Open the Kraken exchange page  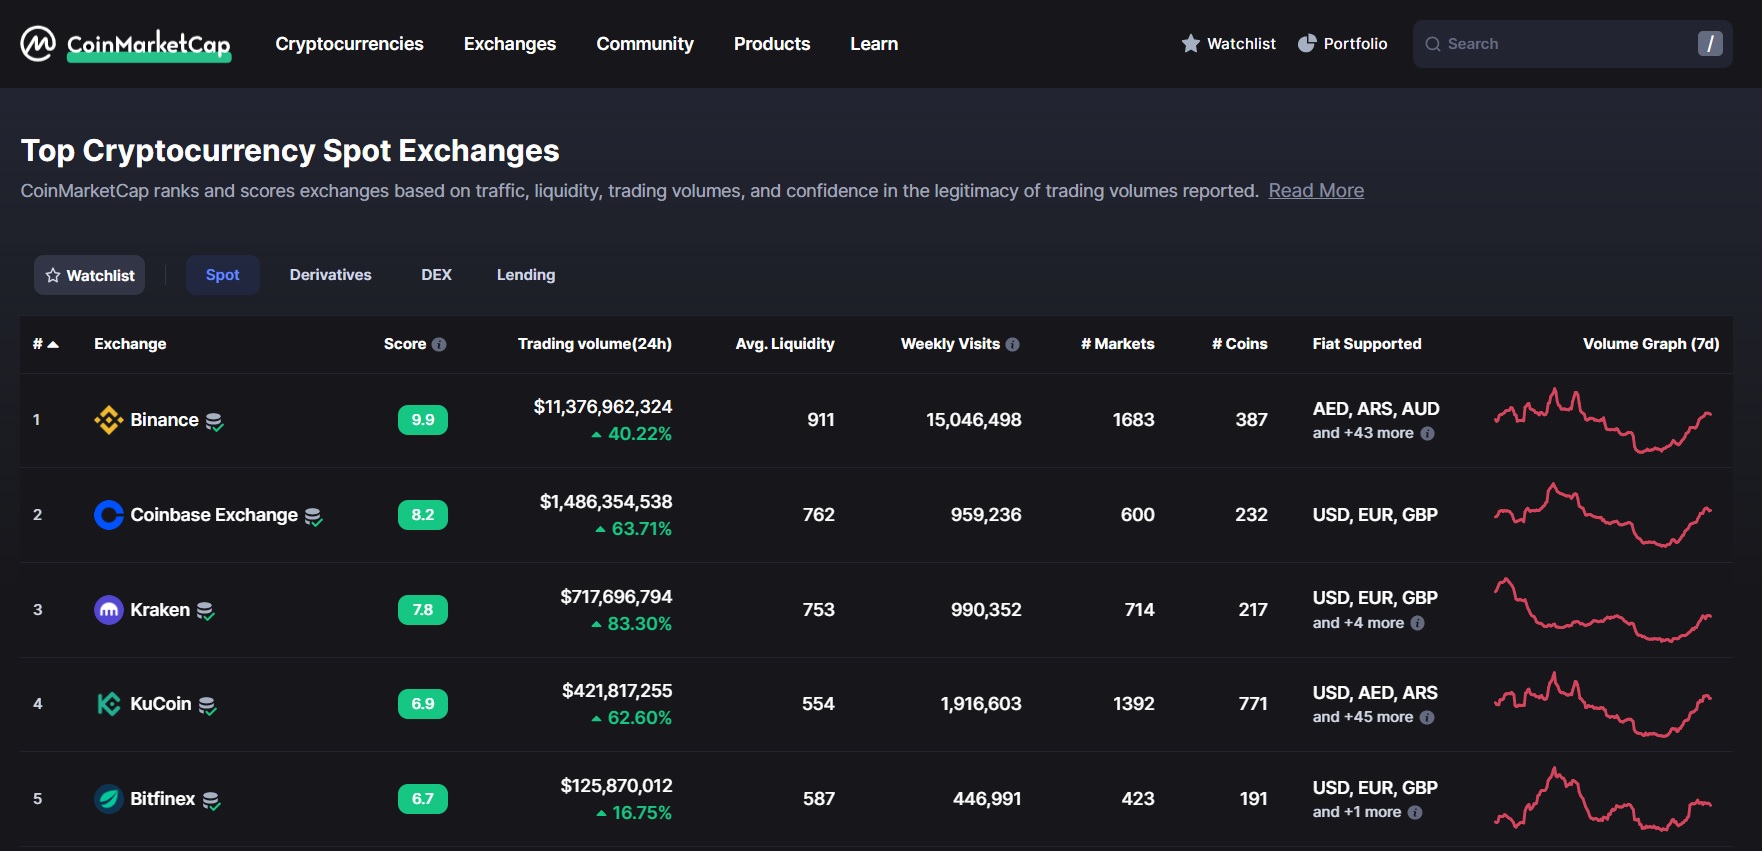pos(160,610)
